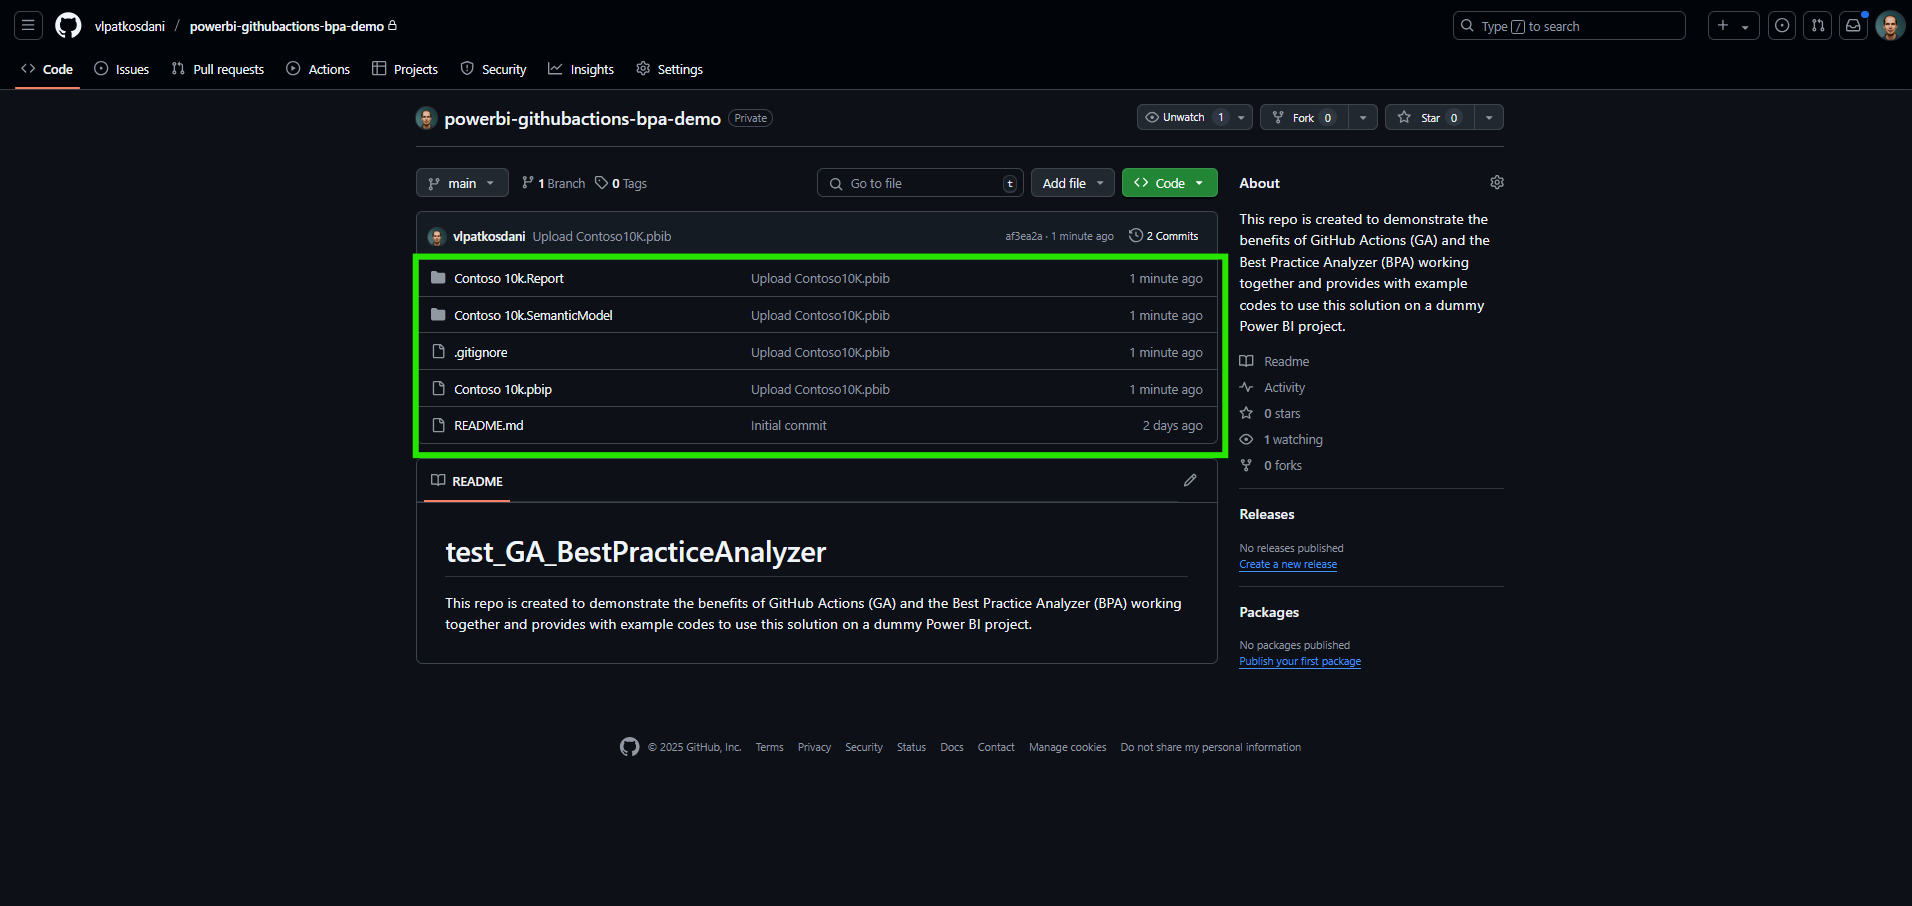Screen dimensions: 1912x906
Task: Switch to the Actions tab
Action: pos(317,69)
